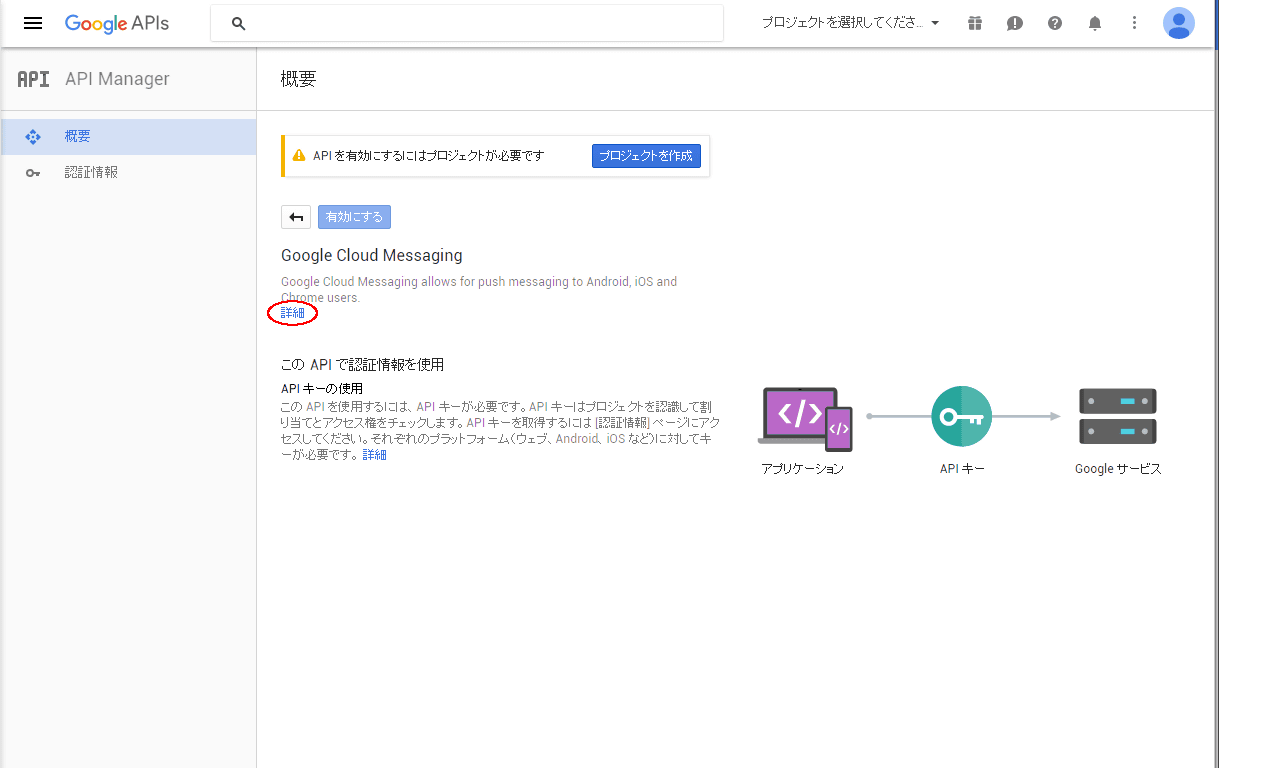Open the help question mark icon
The width and height of the screenshot is (1280, 768).
[x=1055, y=23]
